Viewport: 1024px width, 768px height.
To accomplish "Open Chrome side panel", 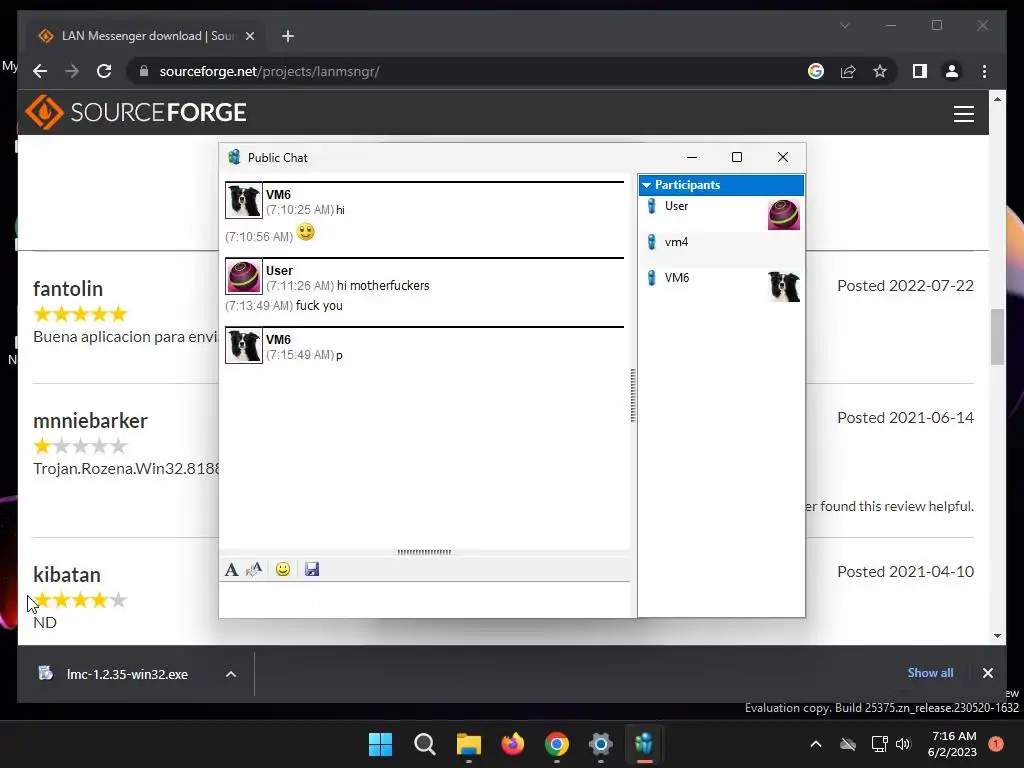I will pos(920,71).
